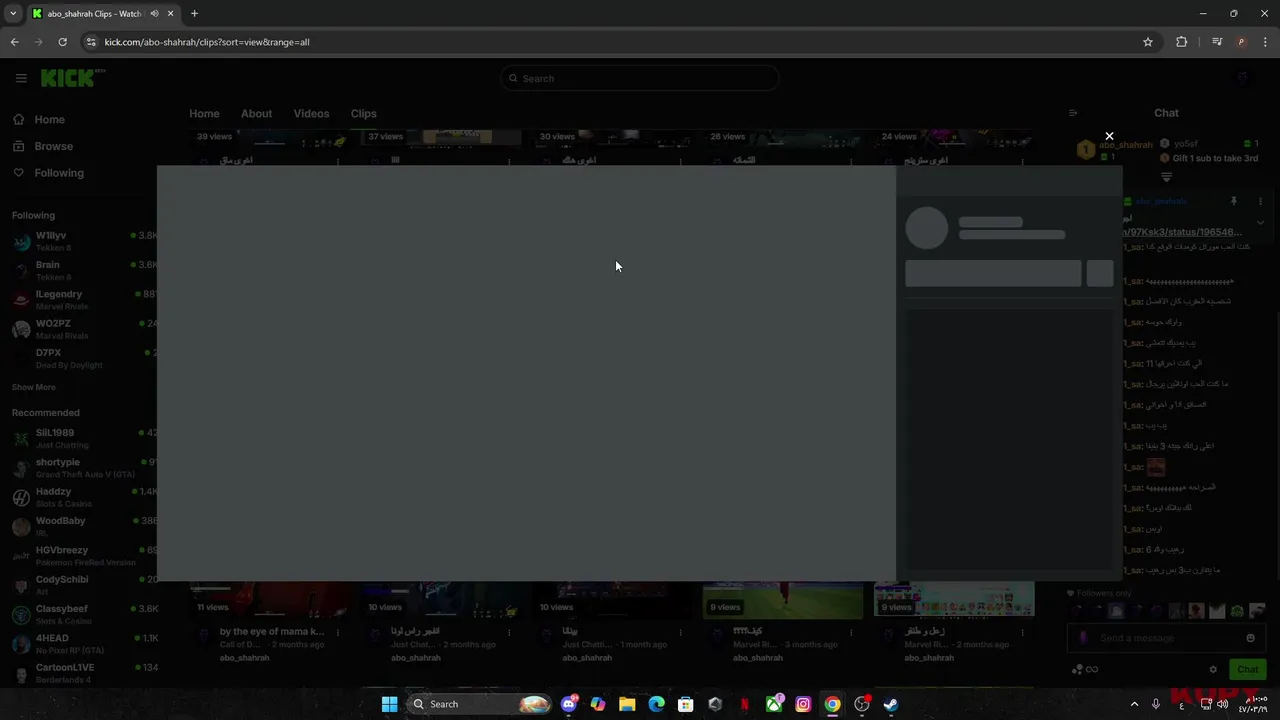The height and width of the screenshot is (720, 1280).
Task: Show hidden system tray icons
Action: (x=1134, y=704)
